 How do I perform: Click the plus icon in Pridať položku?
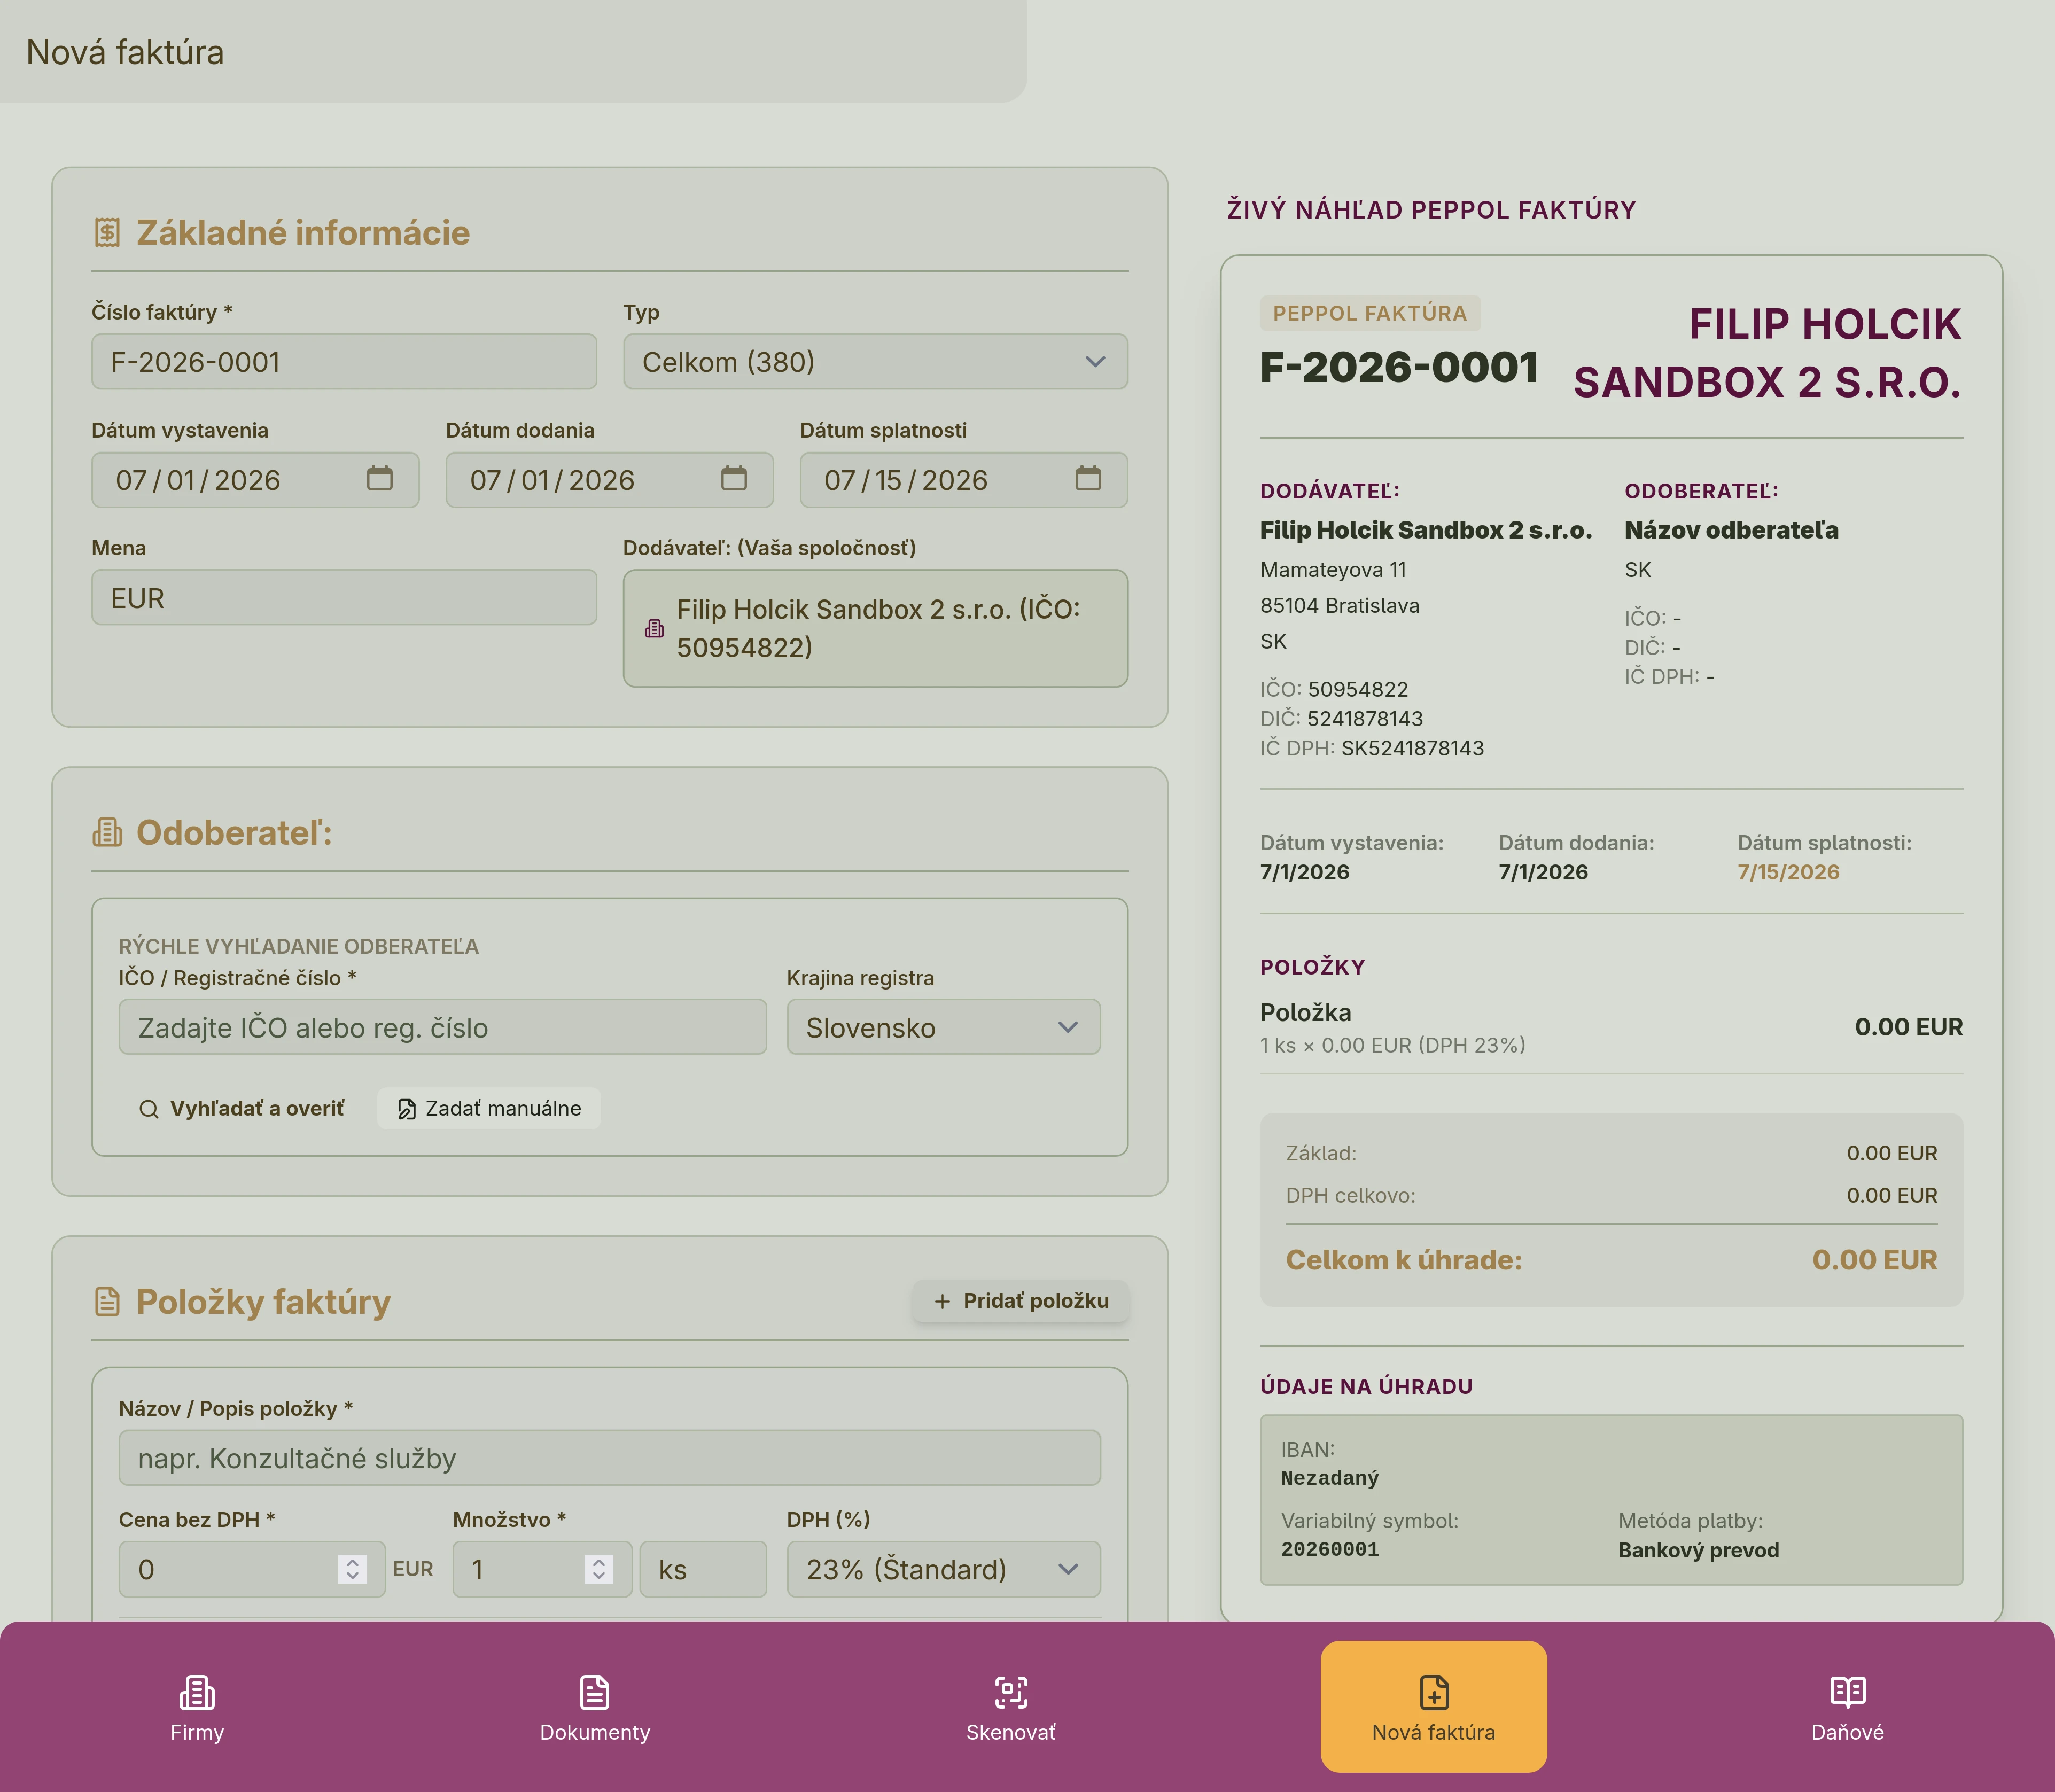tap(942, 1301)
